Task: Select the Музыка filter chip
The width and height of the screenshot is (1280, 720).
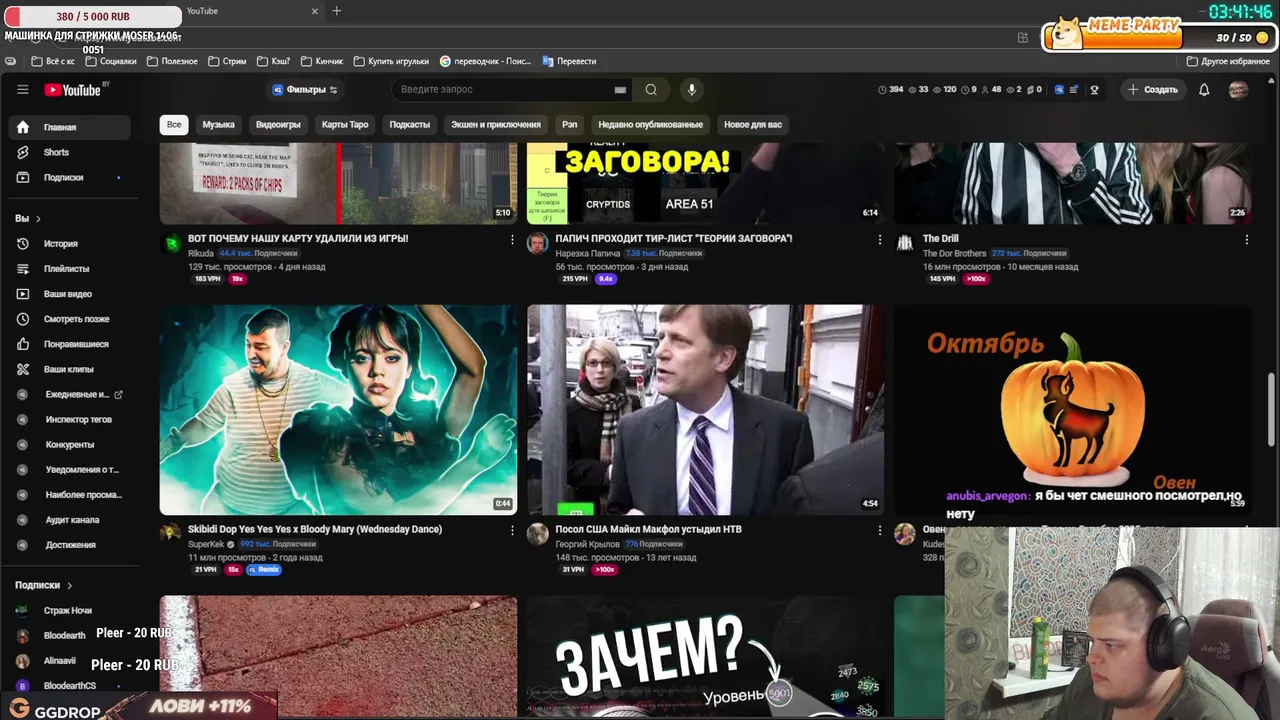Action: pos(218,124)
